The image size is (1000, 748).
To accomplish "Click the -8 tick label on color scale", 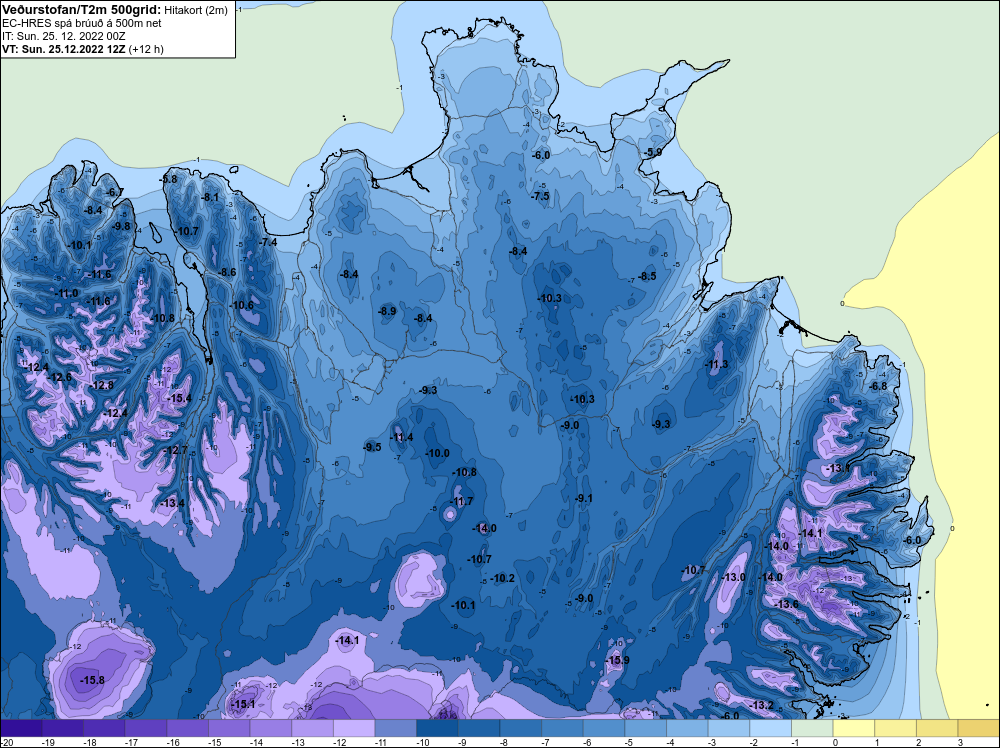I will click(x=504, y=742).
